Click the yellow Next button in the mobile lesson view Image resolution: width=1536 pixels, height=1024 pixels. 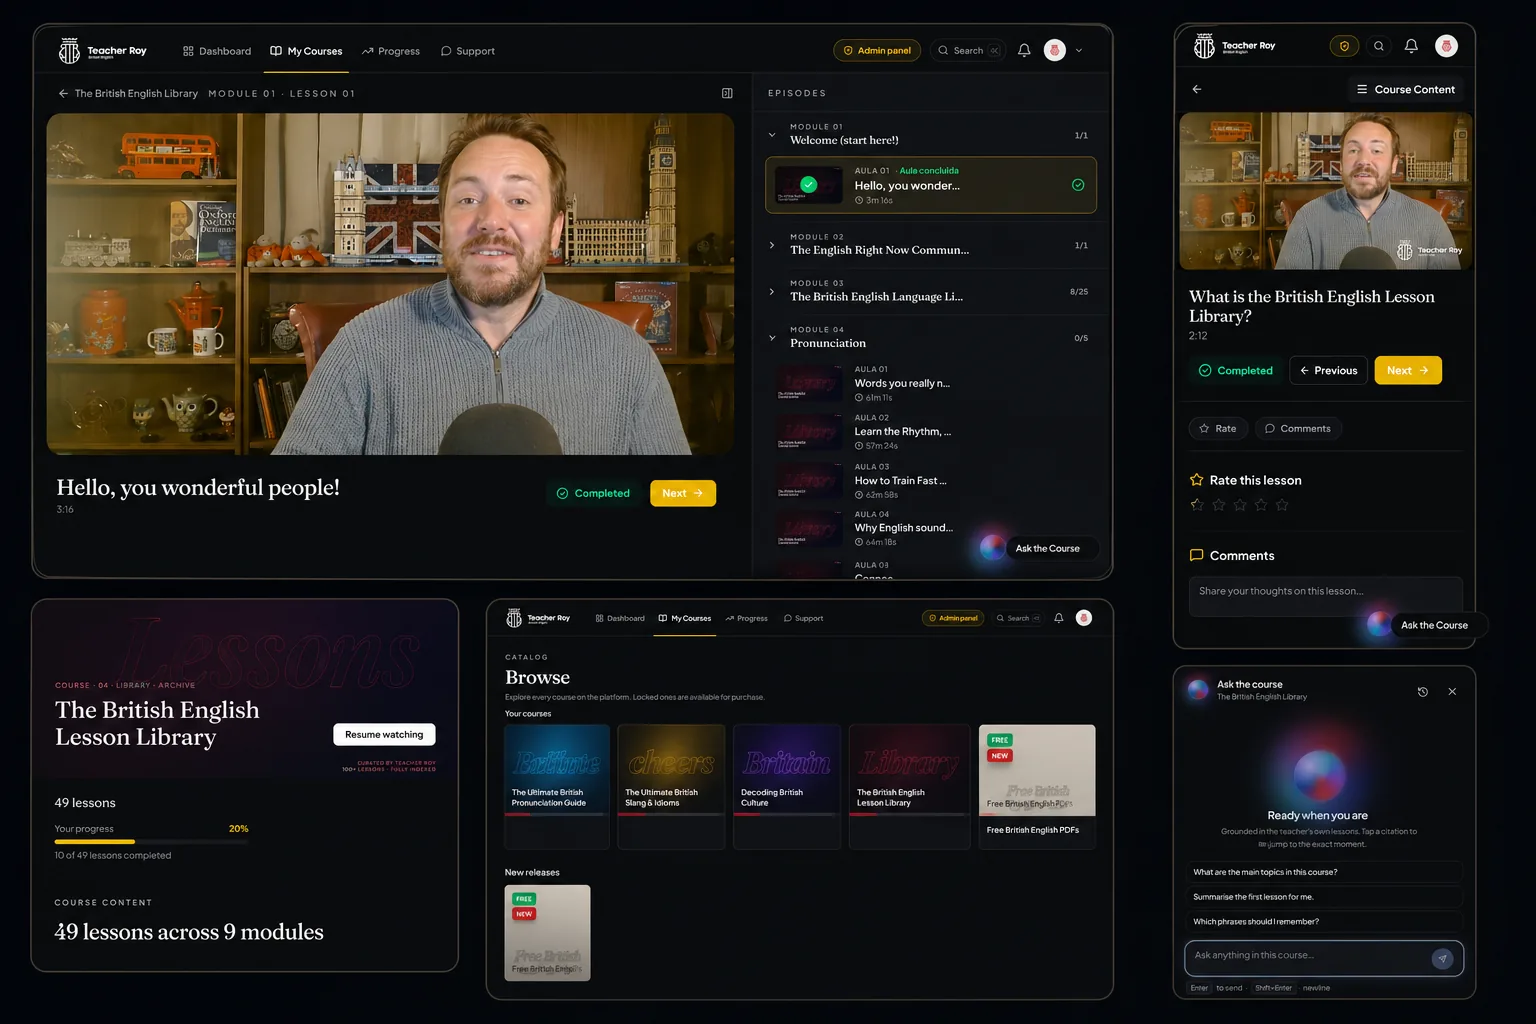[1408, 370]
